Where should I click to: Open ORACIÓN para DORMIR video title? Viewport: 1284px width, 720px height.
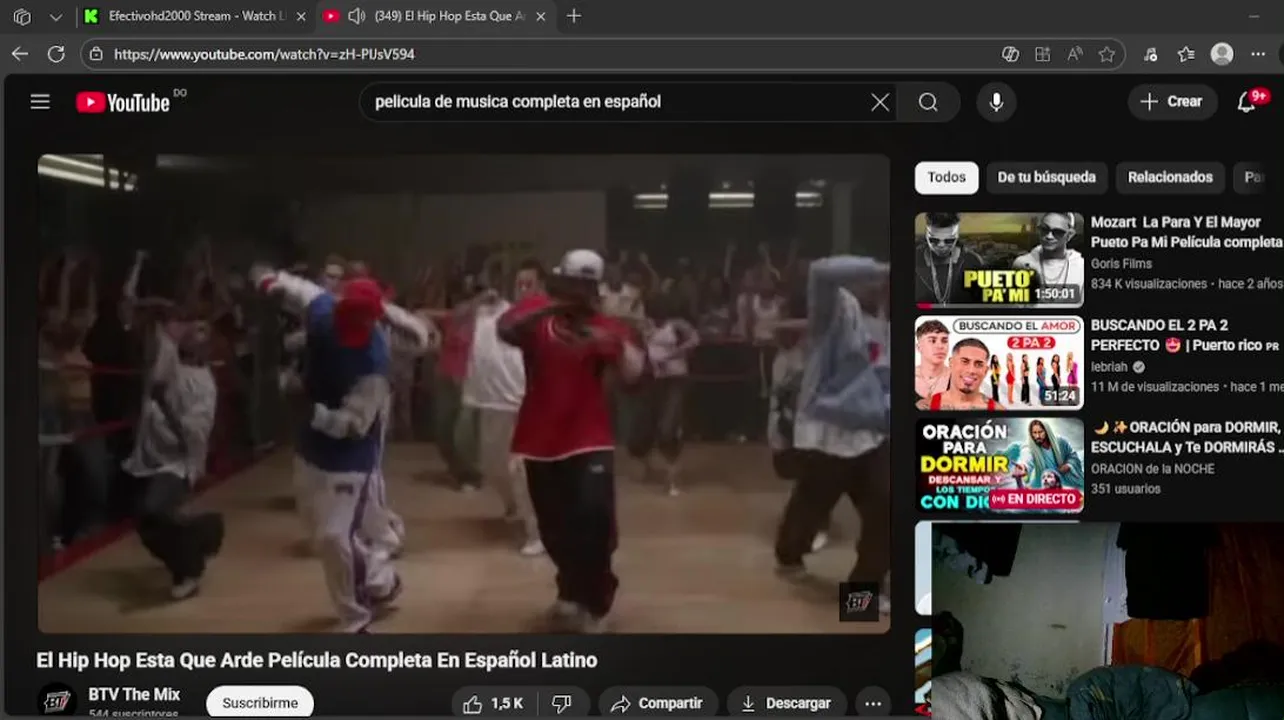1186,437
